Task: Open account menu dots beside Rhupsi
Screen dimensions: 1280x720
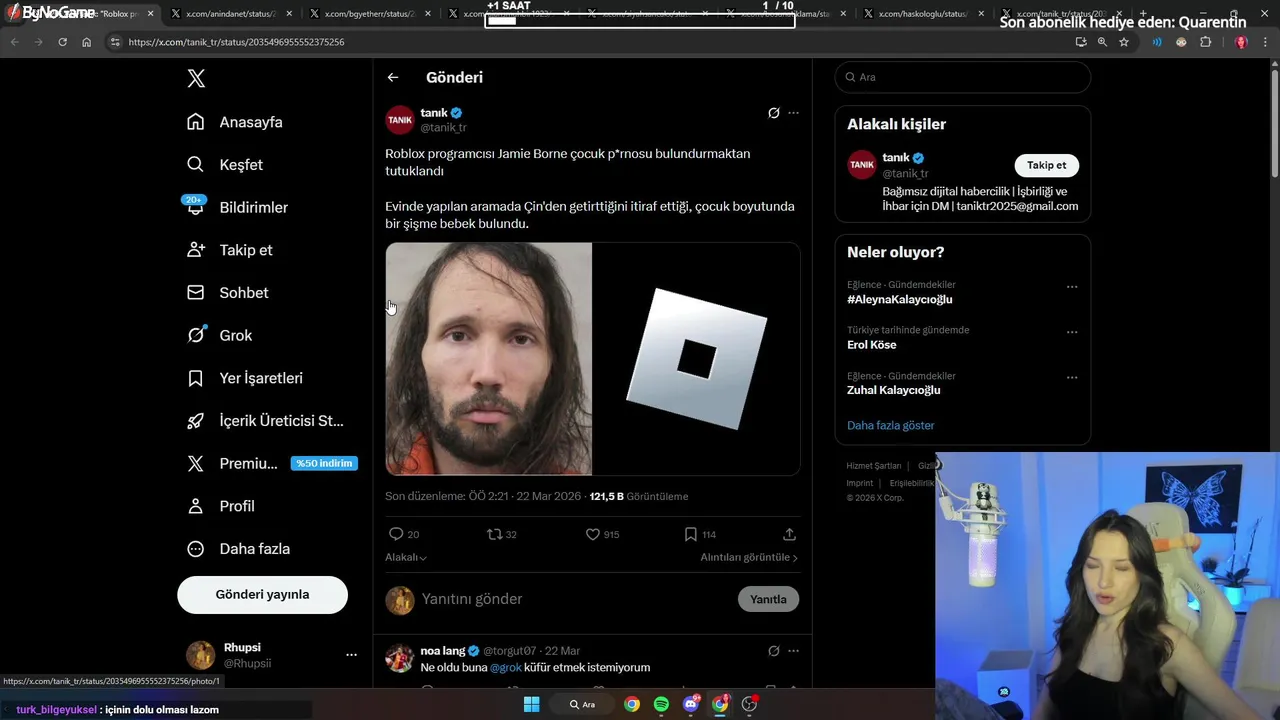Action: point(351,655)
